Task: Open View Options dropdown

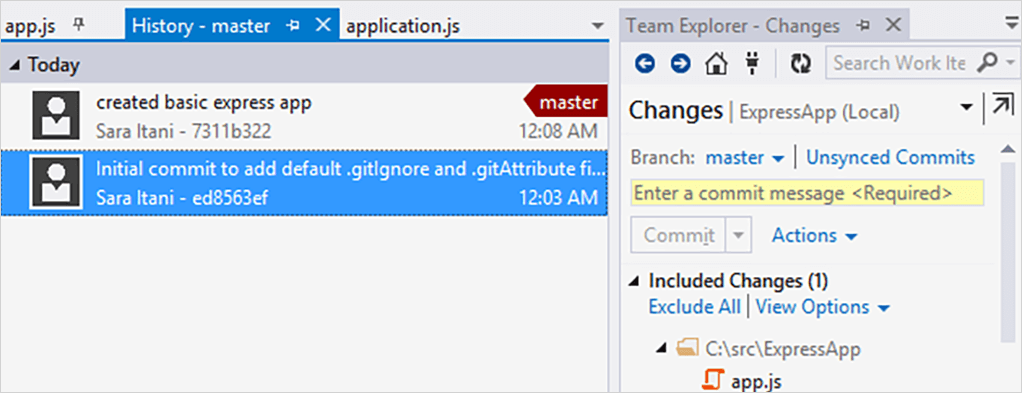Action: click(823, 306)
